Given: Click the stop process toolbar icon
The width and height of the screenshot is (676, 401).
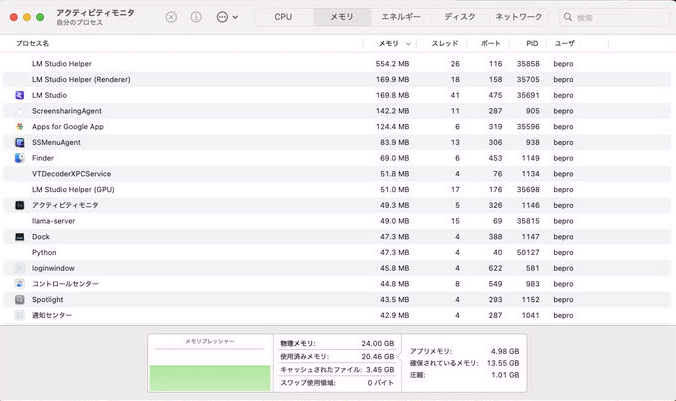Looking at the screenshot, I should [x=171, y=17].
